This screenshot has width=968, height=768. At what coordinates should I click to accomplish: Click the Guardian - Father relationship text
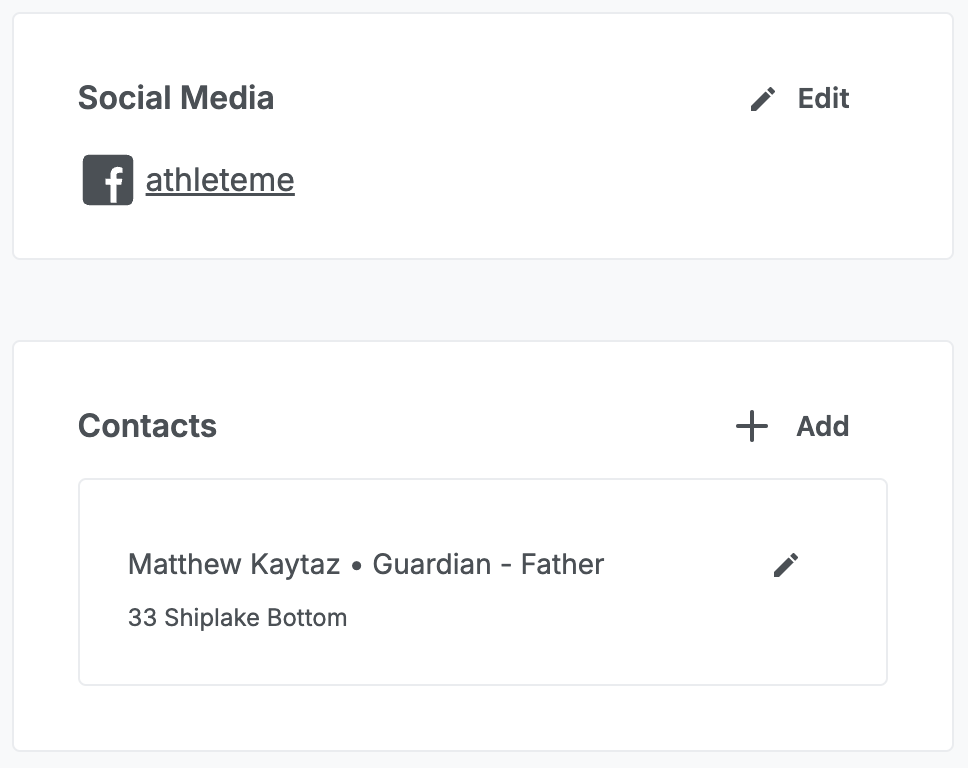click(x=488, y=564)
